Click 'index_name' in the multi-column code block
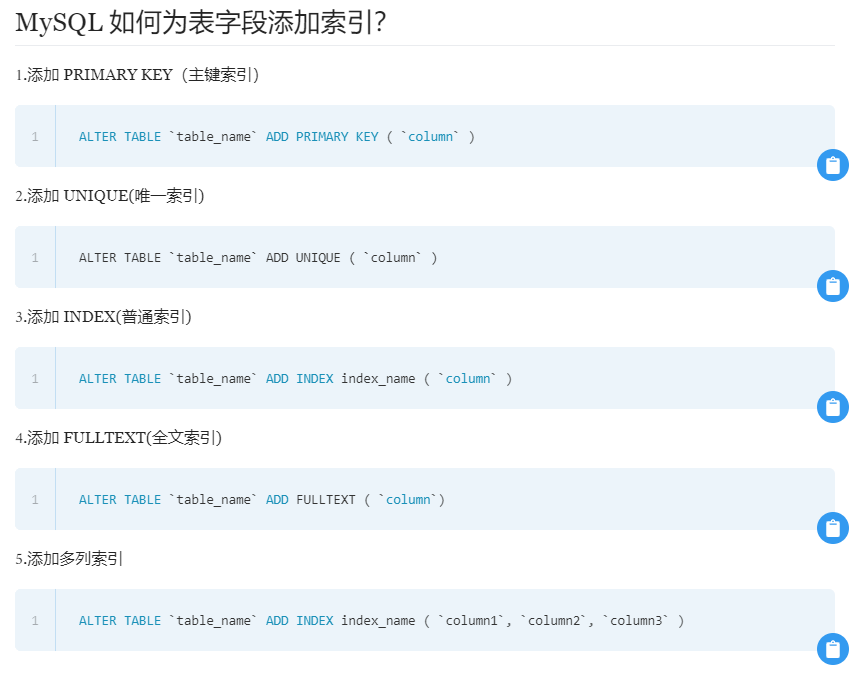Screen dimensions: 860x690 tap(378, 621)
